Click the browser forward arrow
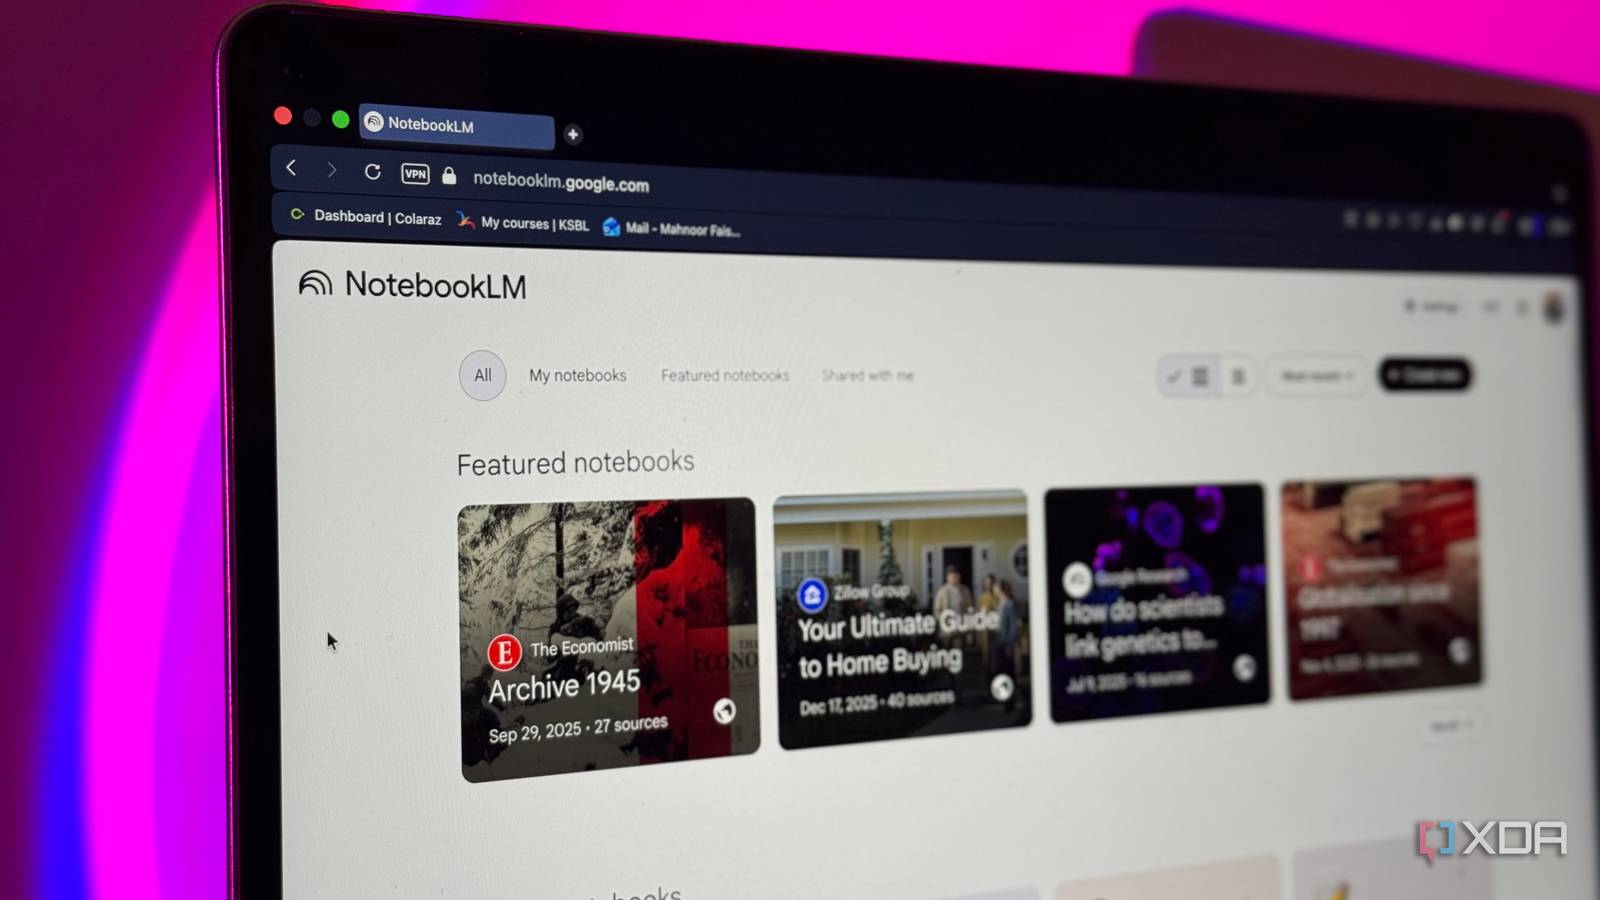 (332, 170)
